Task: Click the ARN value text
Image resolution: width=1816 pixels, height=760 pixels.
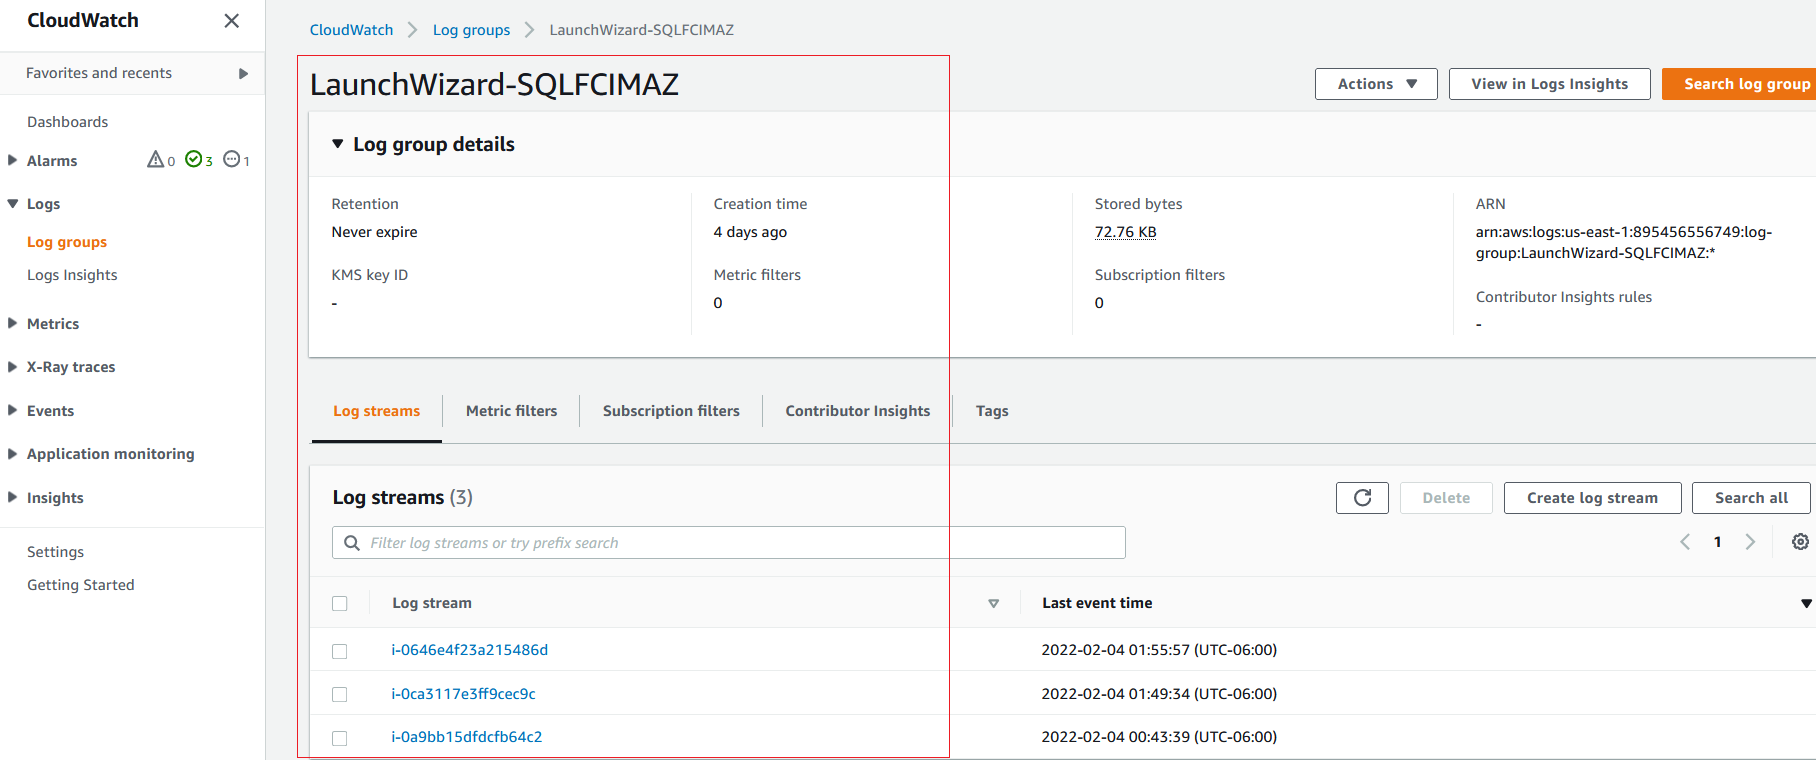Action: [1623, 242]
